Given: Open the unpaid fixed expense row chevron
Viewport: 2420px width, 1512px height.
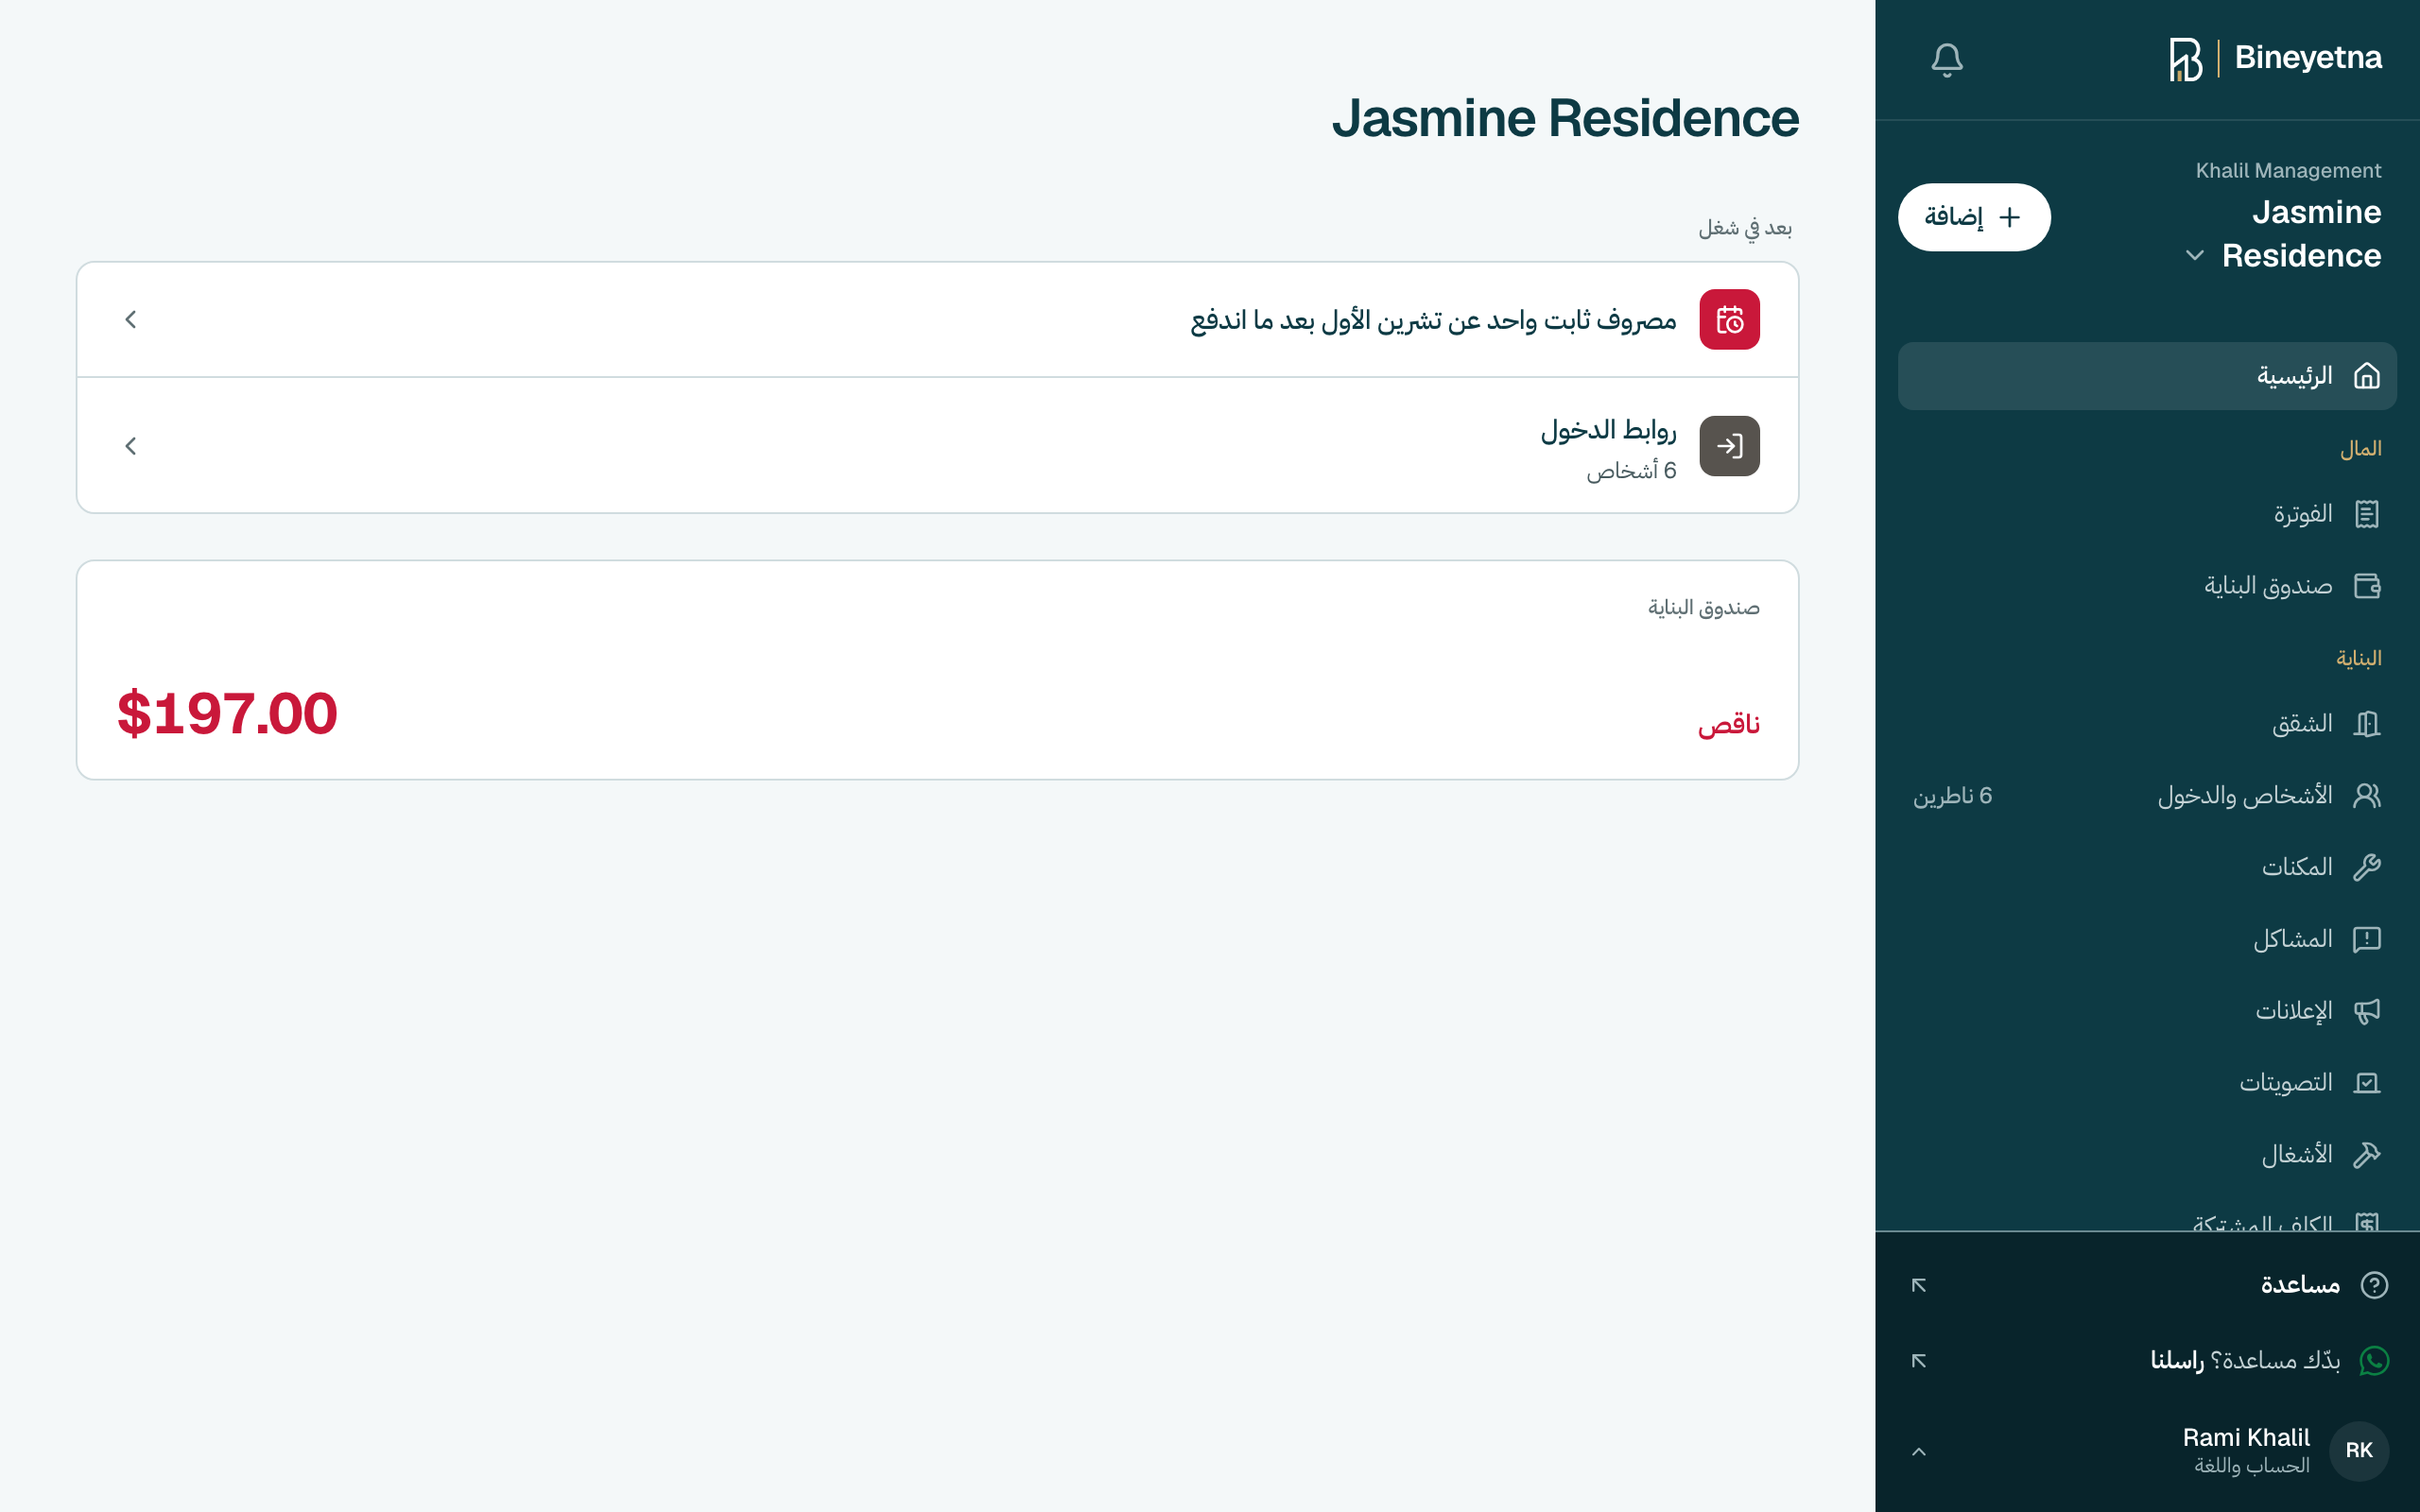Looking at the screenshot, I should click(131, 319).
